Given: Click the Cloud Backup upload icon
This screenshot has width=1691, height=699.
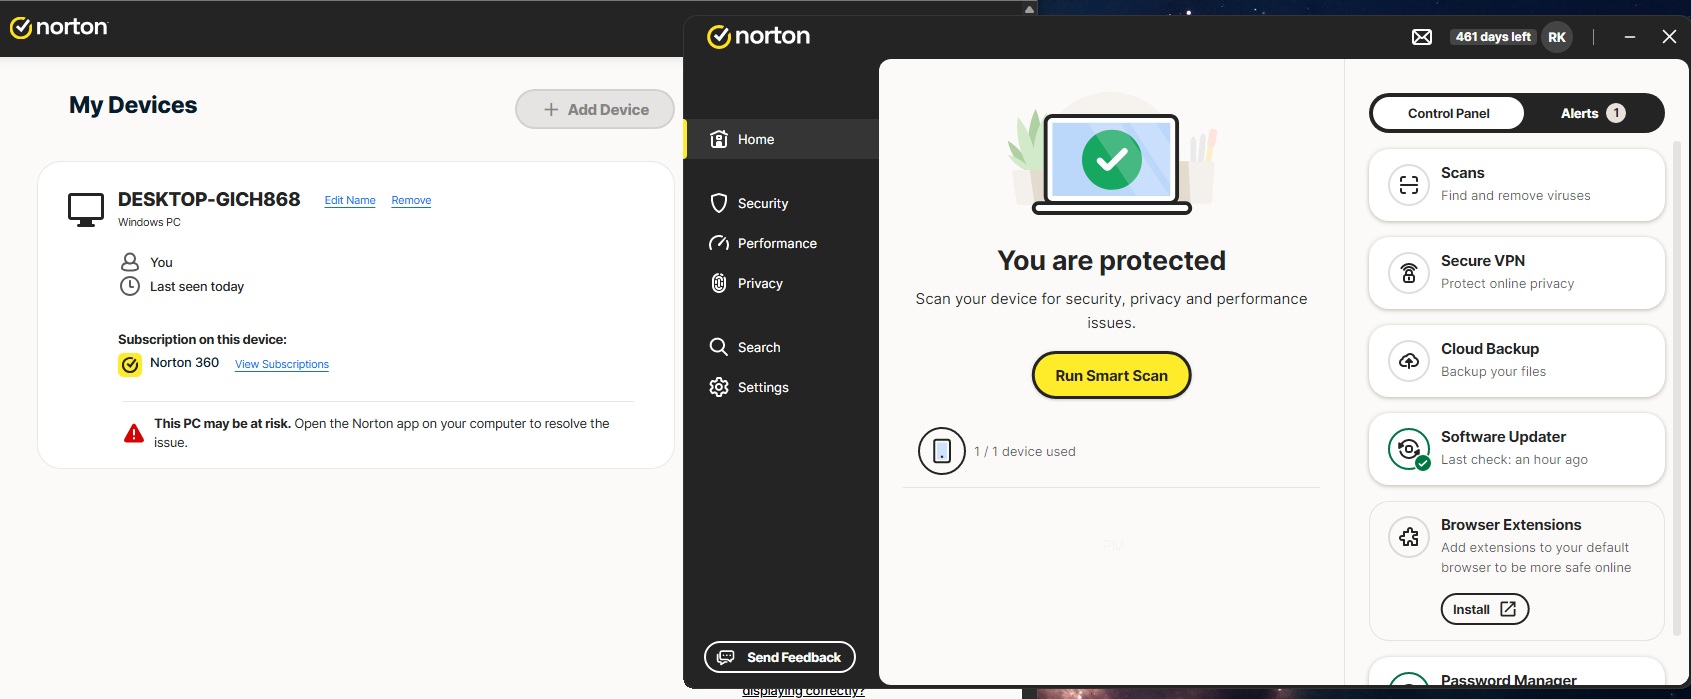Looking at the screenshot, I should [1409, 361].
